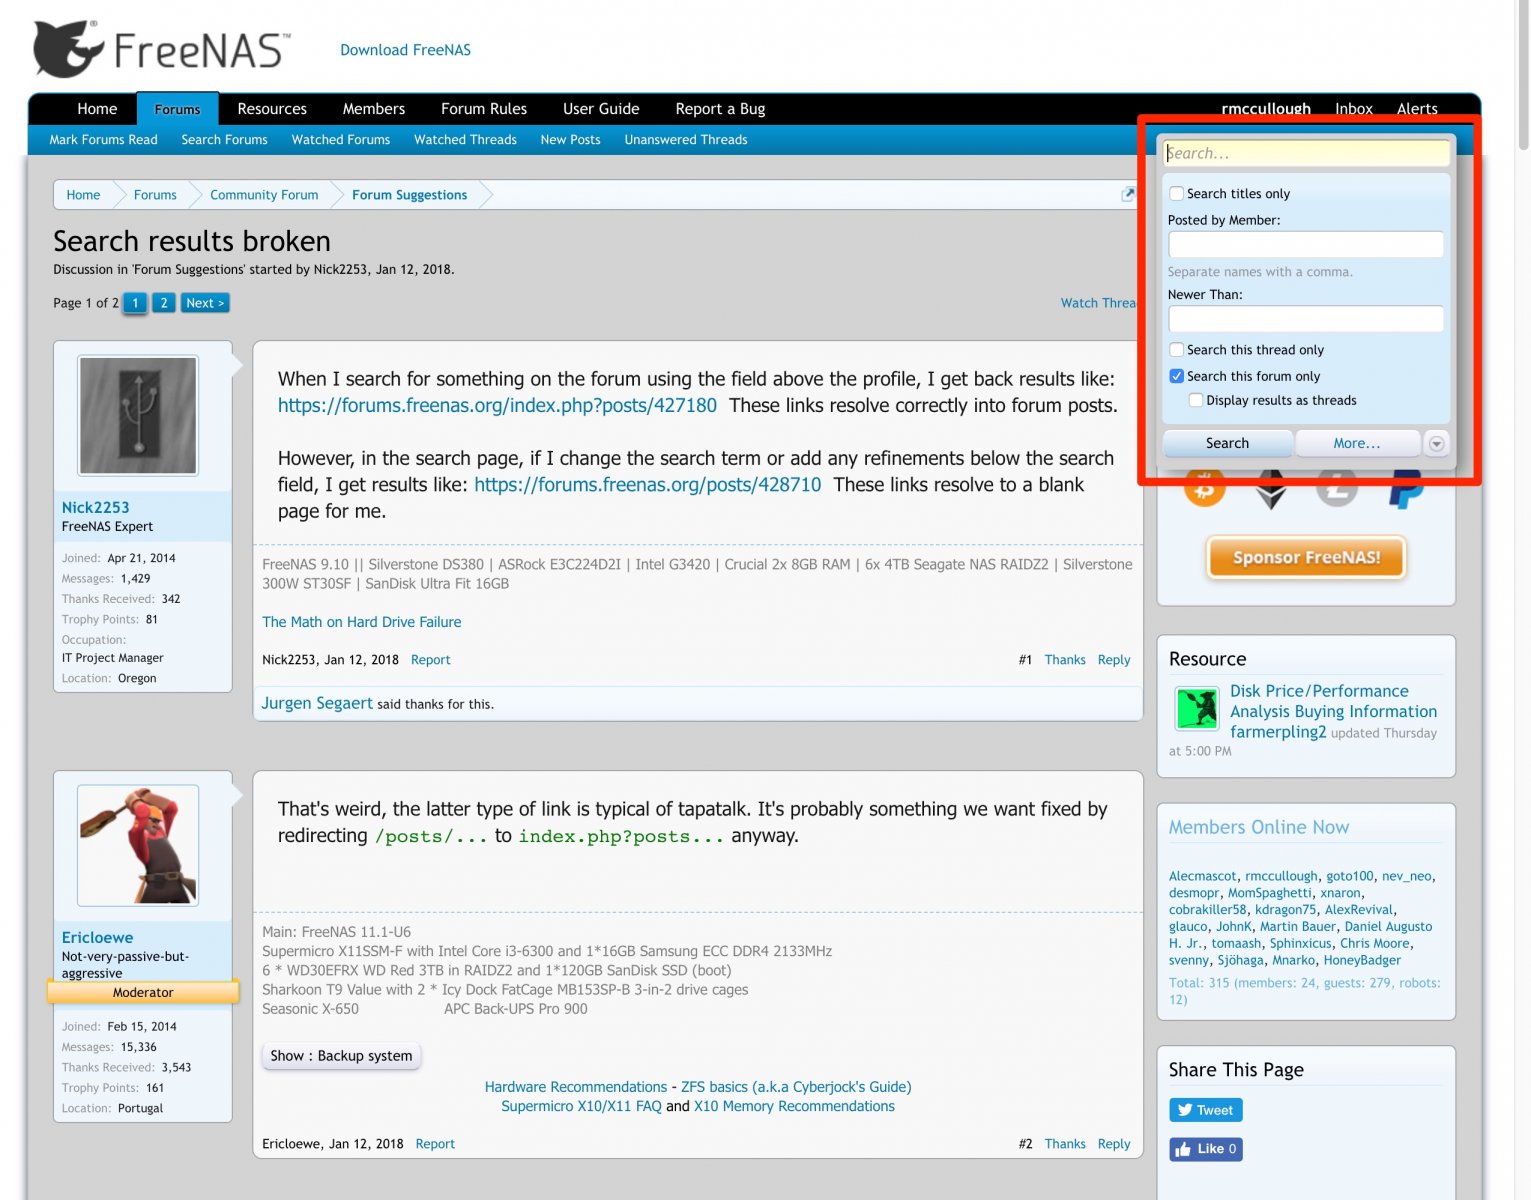The height and width of the screenshot is (1200, 1531).
Task: Expand Show : Backup system spoiler
Action: [x=341, y=1056]
